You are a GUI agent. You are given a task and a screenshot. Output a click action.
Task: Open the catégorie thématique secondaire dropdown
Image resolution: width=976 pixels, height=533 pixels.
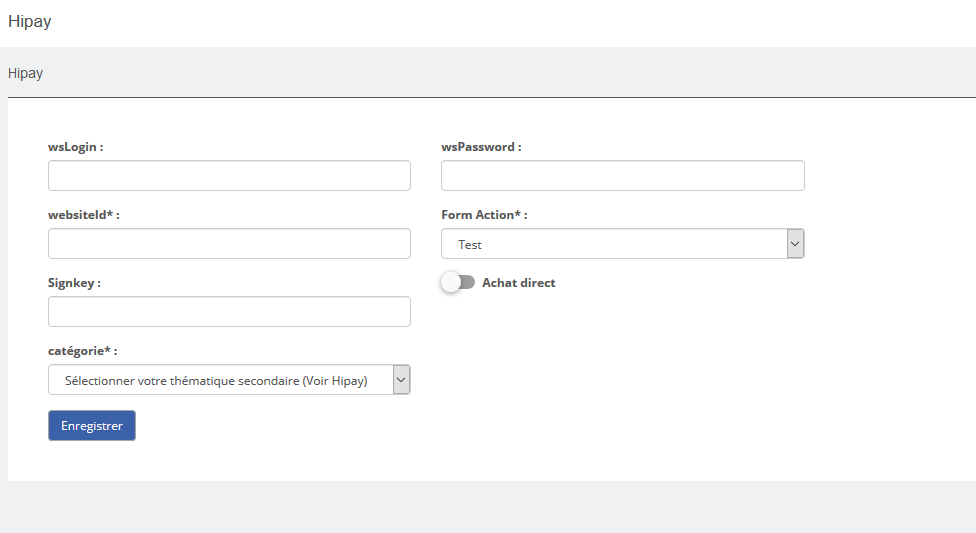coord(229,380)
